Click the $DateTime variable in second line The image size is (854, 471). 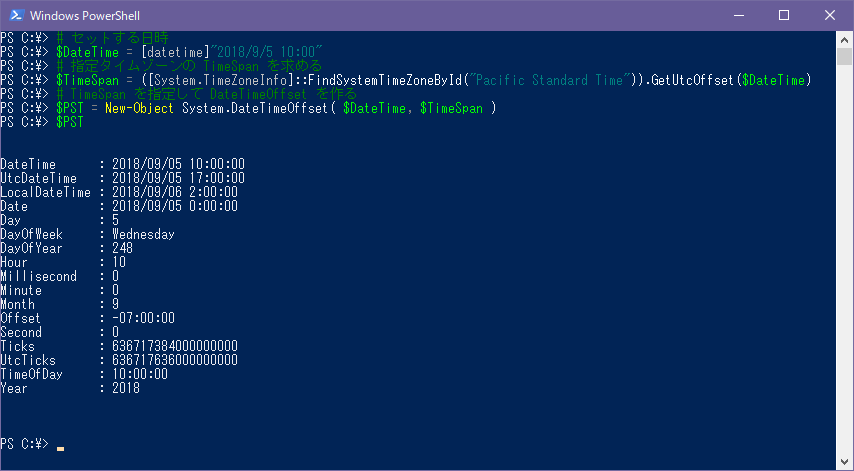point(87,52)
